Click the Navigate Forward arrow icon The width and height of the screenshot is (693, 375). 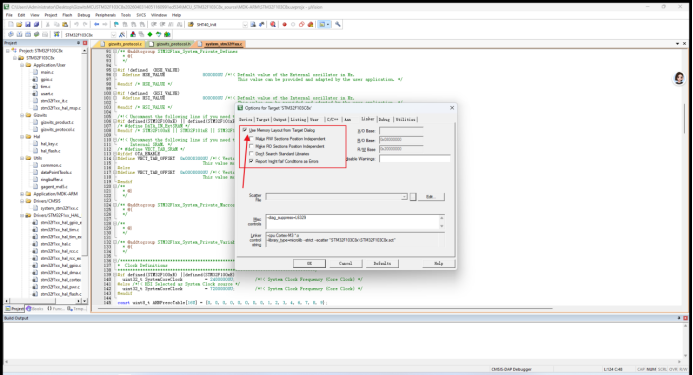tap(105, 24)
